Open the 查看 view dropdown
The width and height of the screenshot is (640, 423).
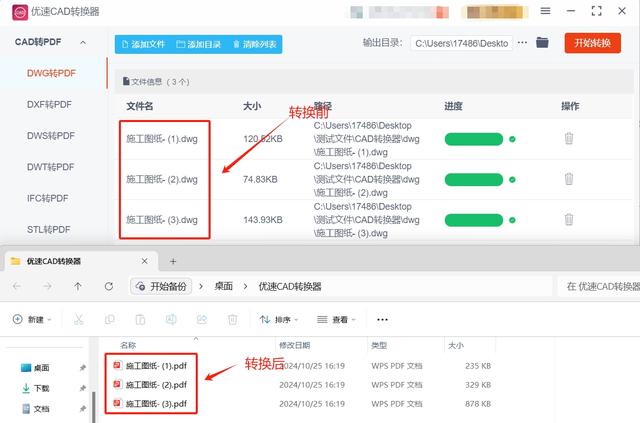point(337,320)
